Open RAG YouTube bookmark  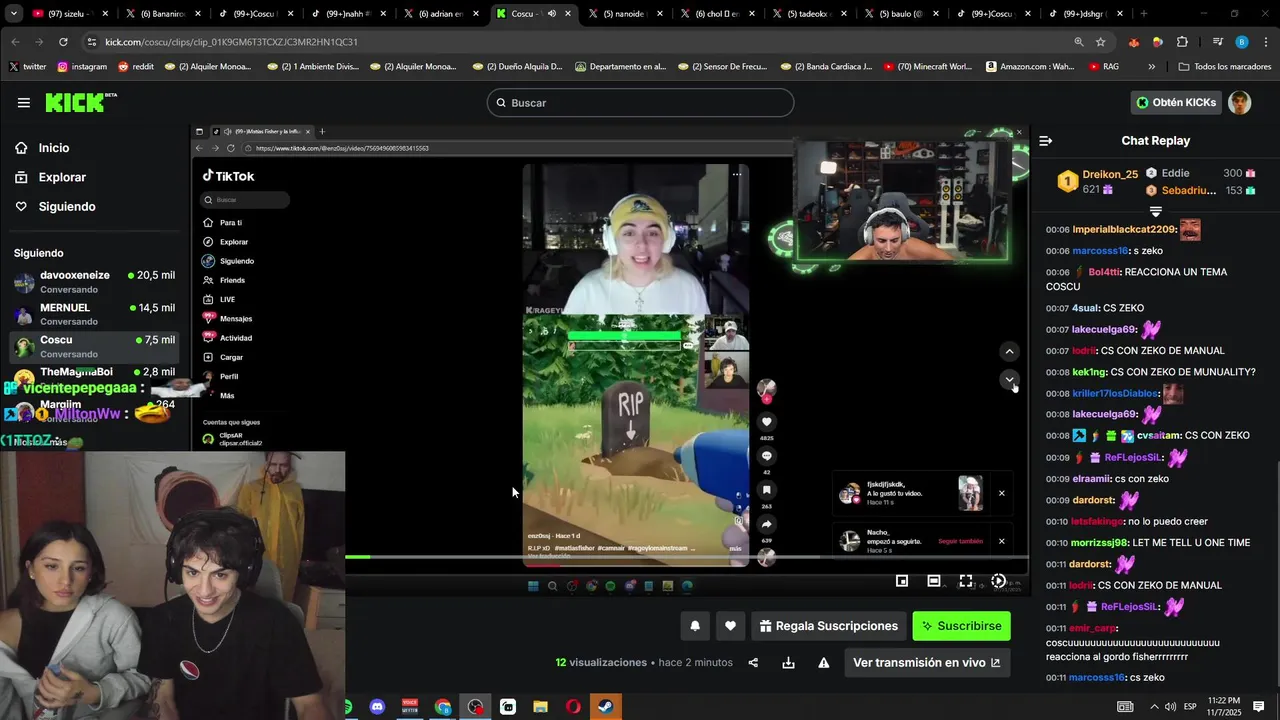1104,67
